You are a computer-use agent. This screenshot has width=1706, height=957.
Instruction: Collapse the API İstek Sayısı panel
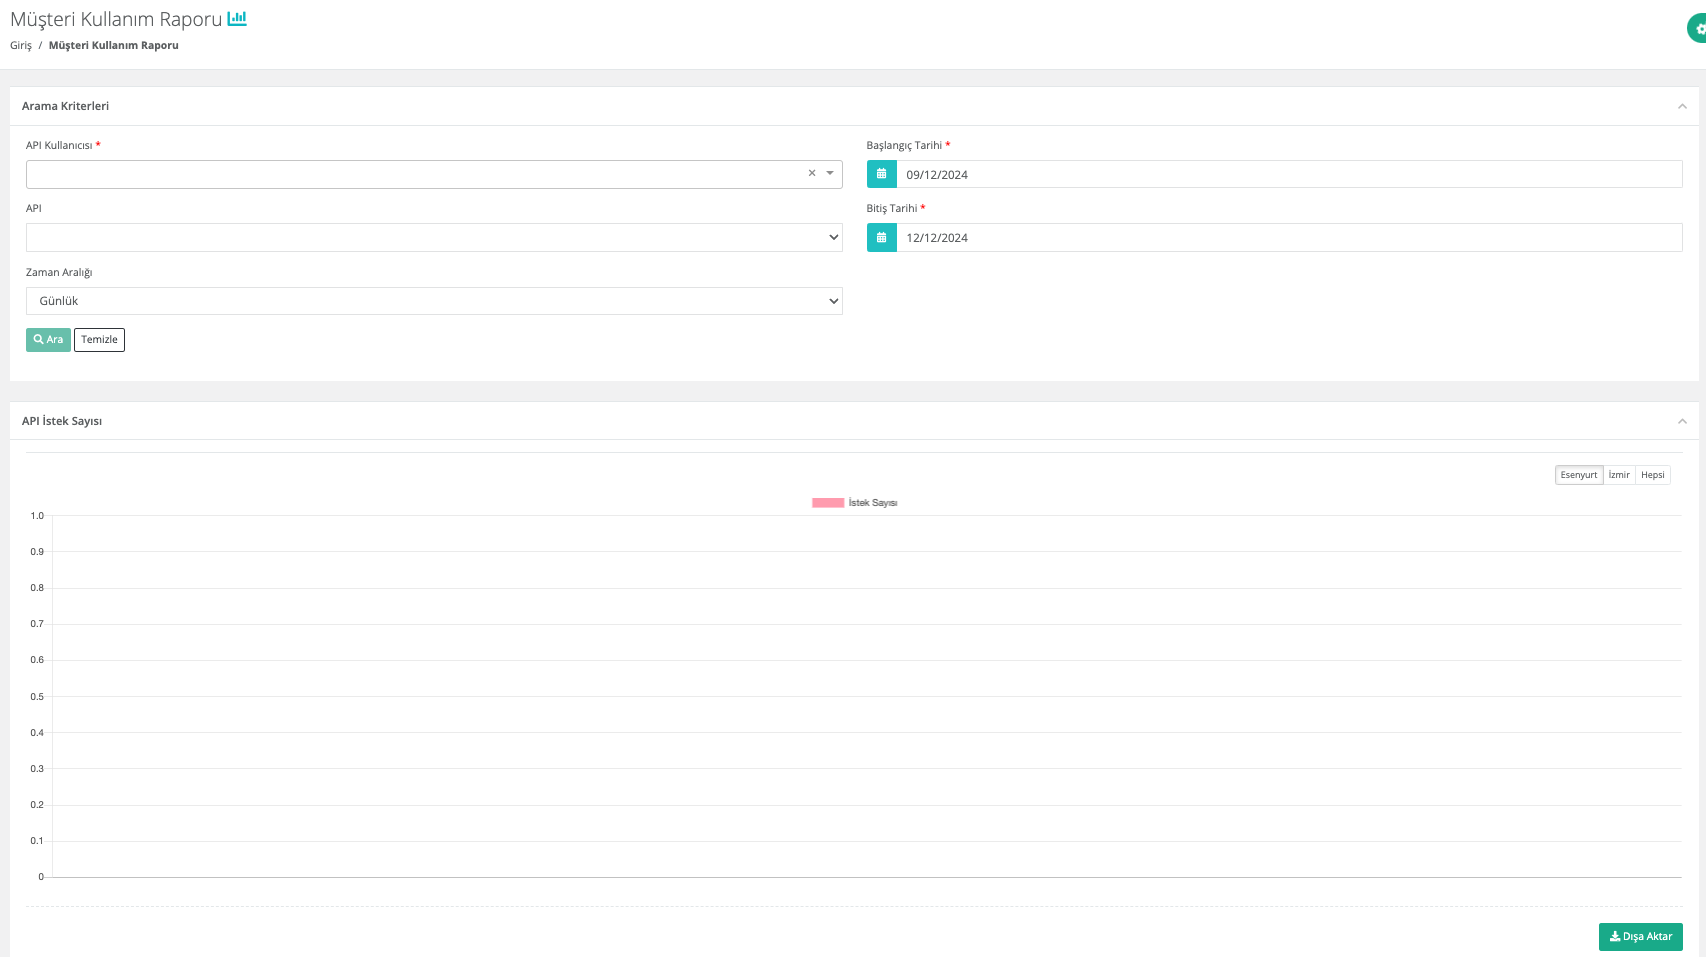pos(1682,421)
